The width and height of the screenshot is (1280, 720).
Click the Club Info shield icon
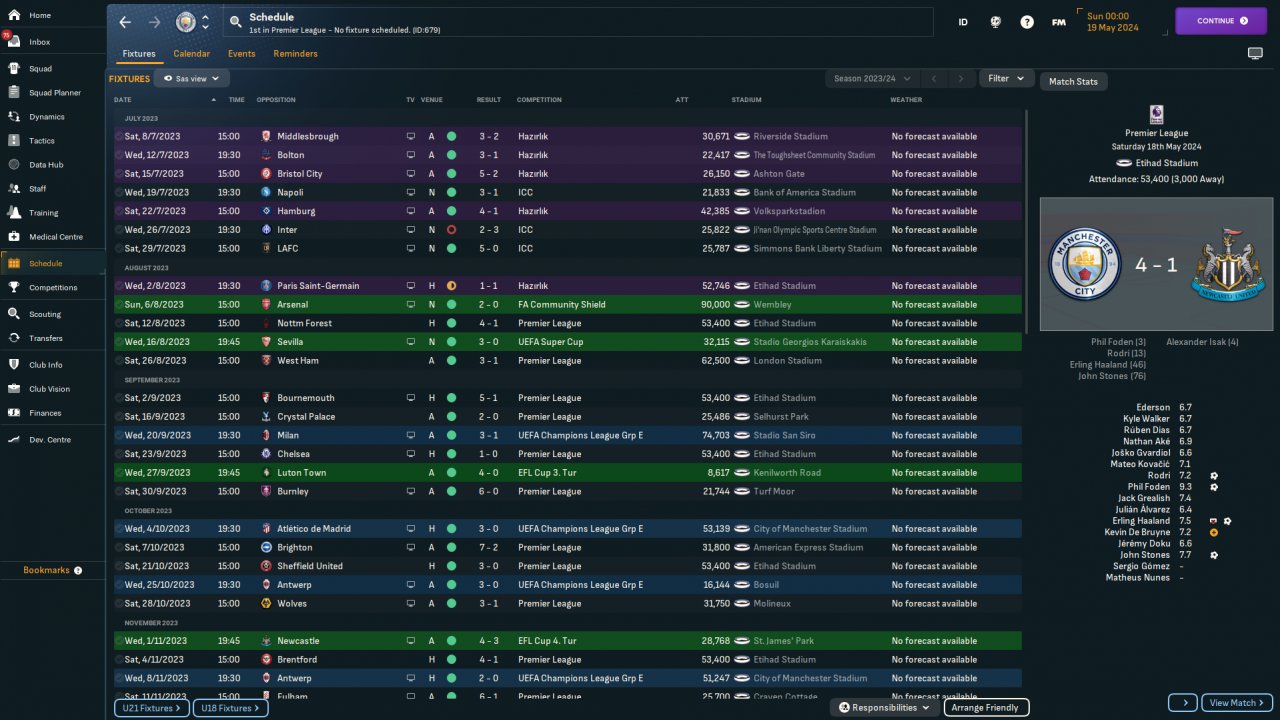(14, 365)
